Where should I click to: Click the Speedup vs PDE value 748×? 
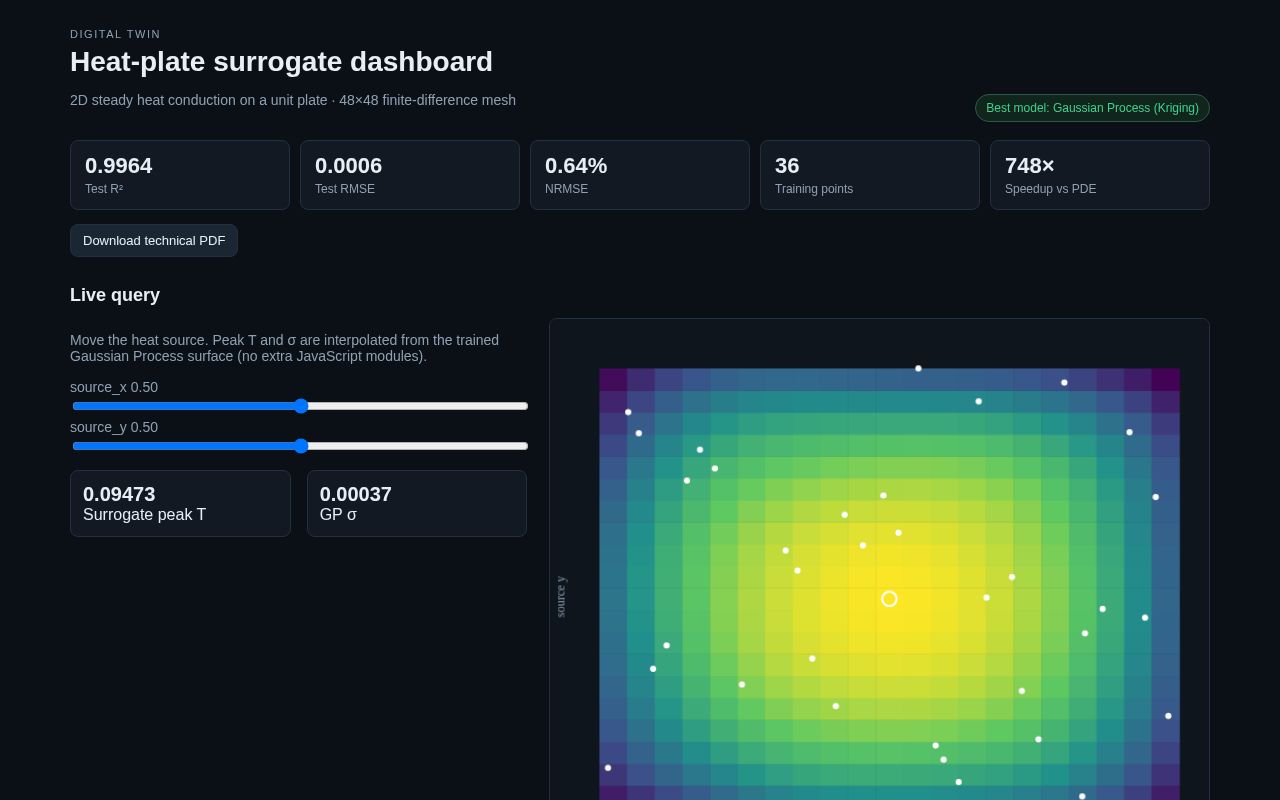coord(1029,166)
